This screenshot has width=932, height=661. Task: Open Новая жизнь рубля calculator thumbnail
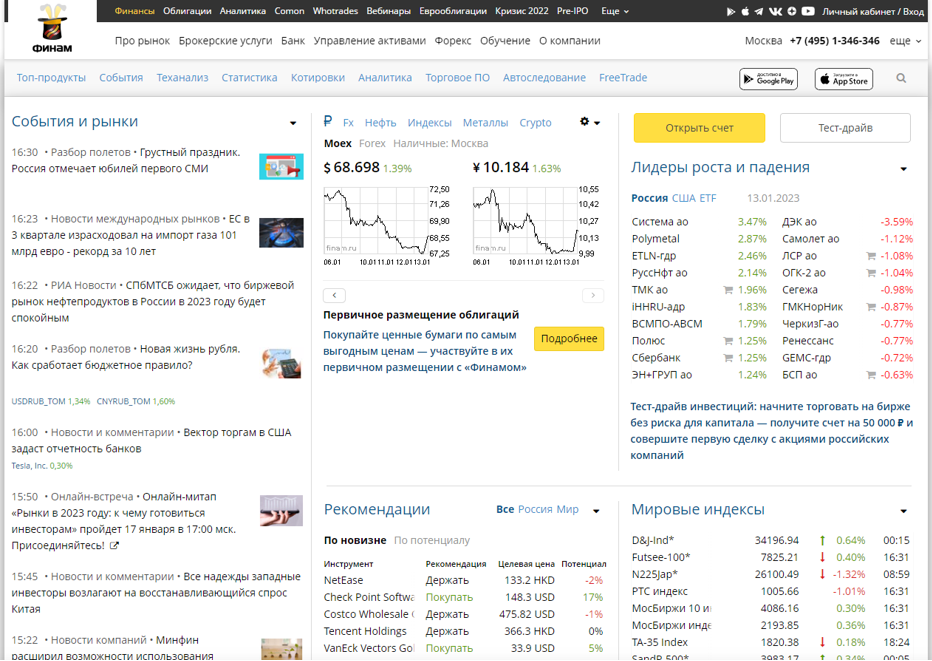[281, 363]
